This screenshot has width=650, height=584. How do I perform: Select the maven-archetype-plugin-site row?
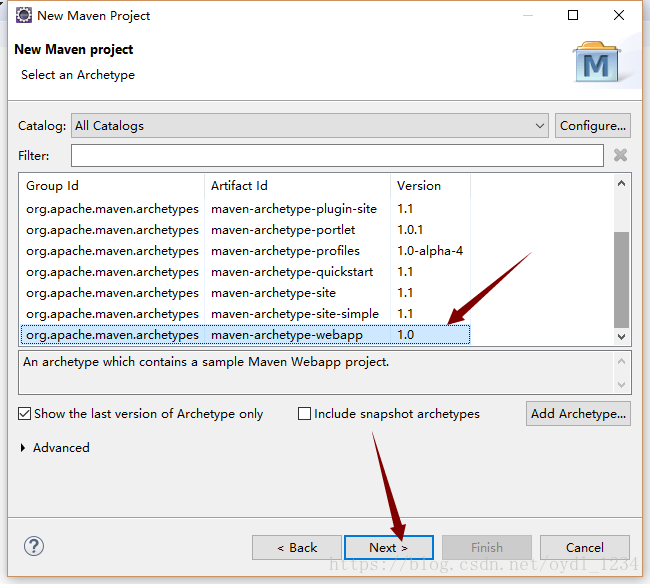pos(245,209)
